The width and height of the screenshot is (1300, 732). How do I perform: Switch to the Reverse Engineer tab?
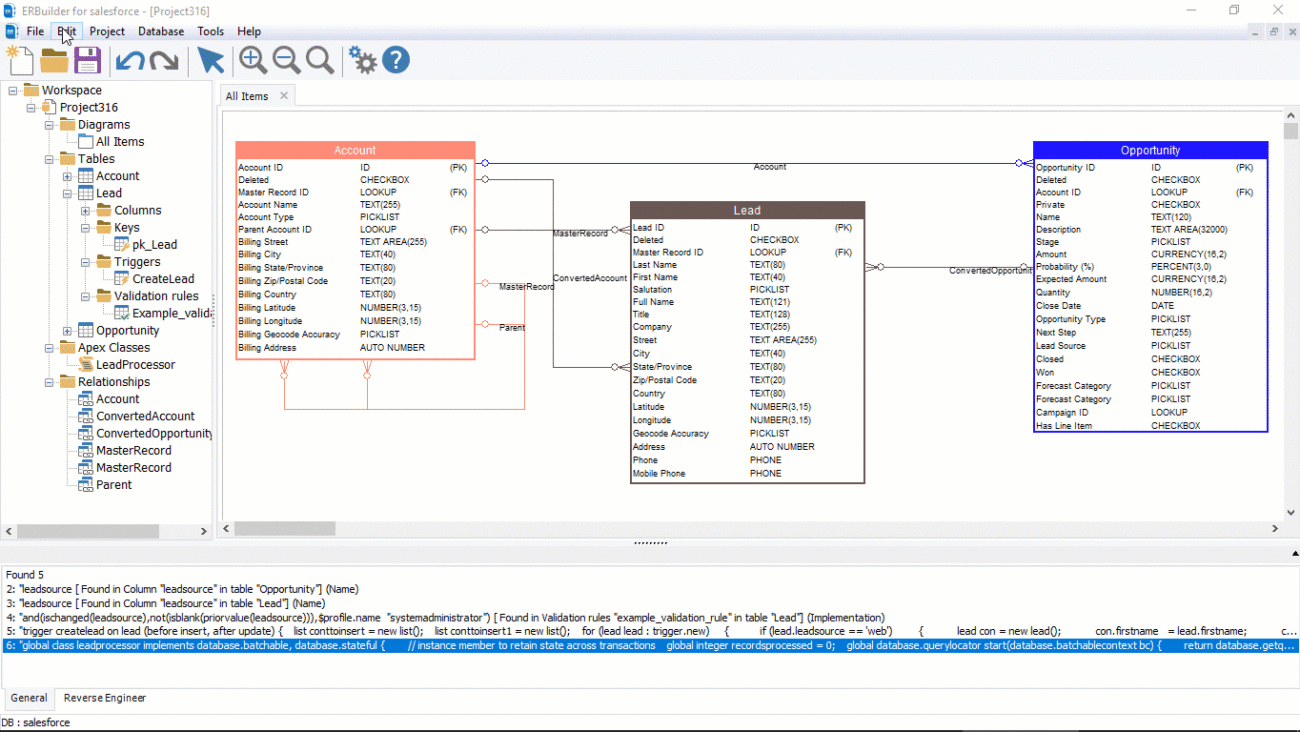click(105, 698)
